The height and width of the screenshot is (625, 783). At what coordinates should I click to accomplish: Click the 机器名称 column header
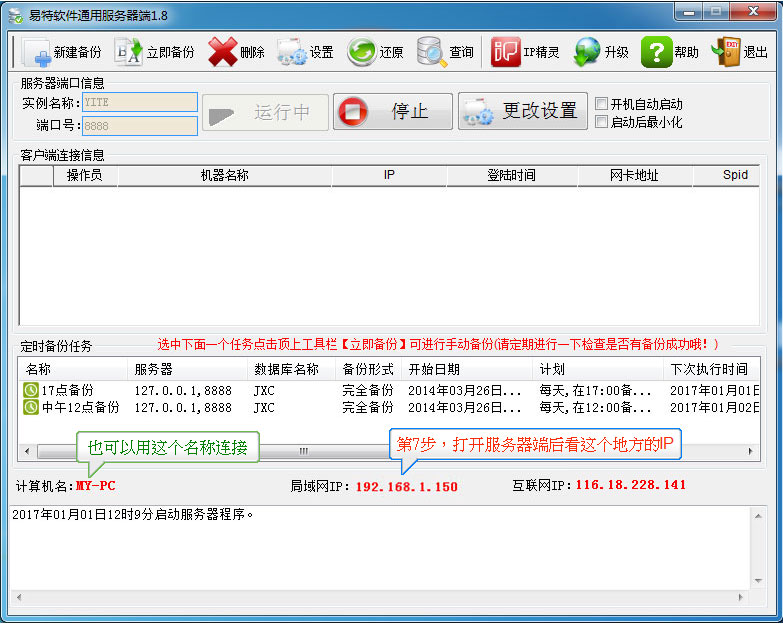click(224, 175)
